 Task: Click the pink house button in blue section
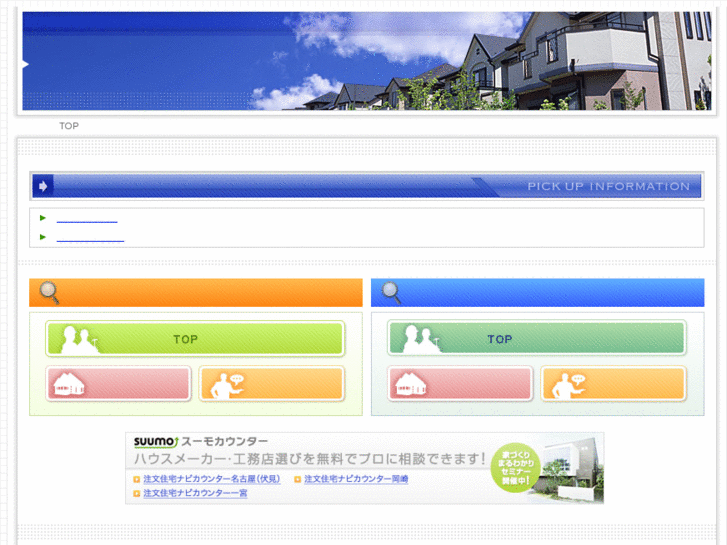[x=460, y=384]
